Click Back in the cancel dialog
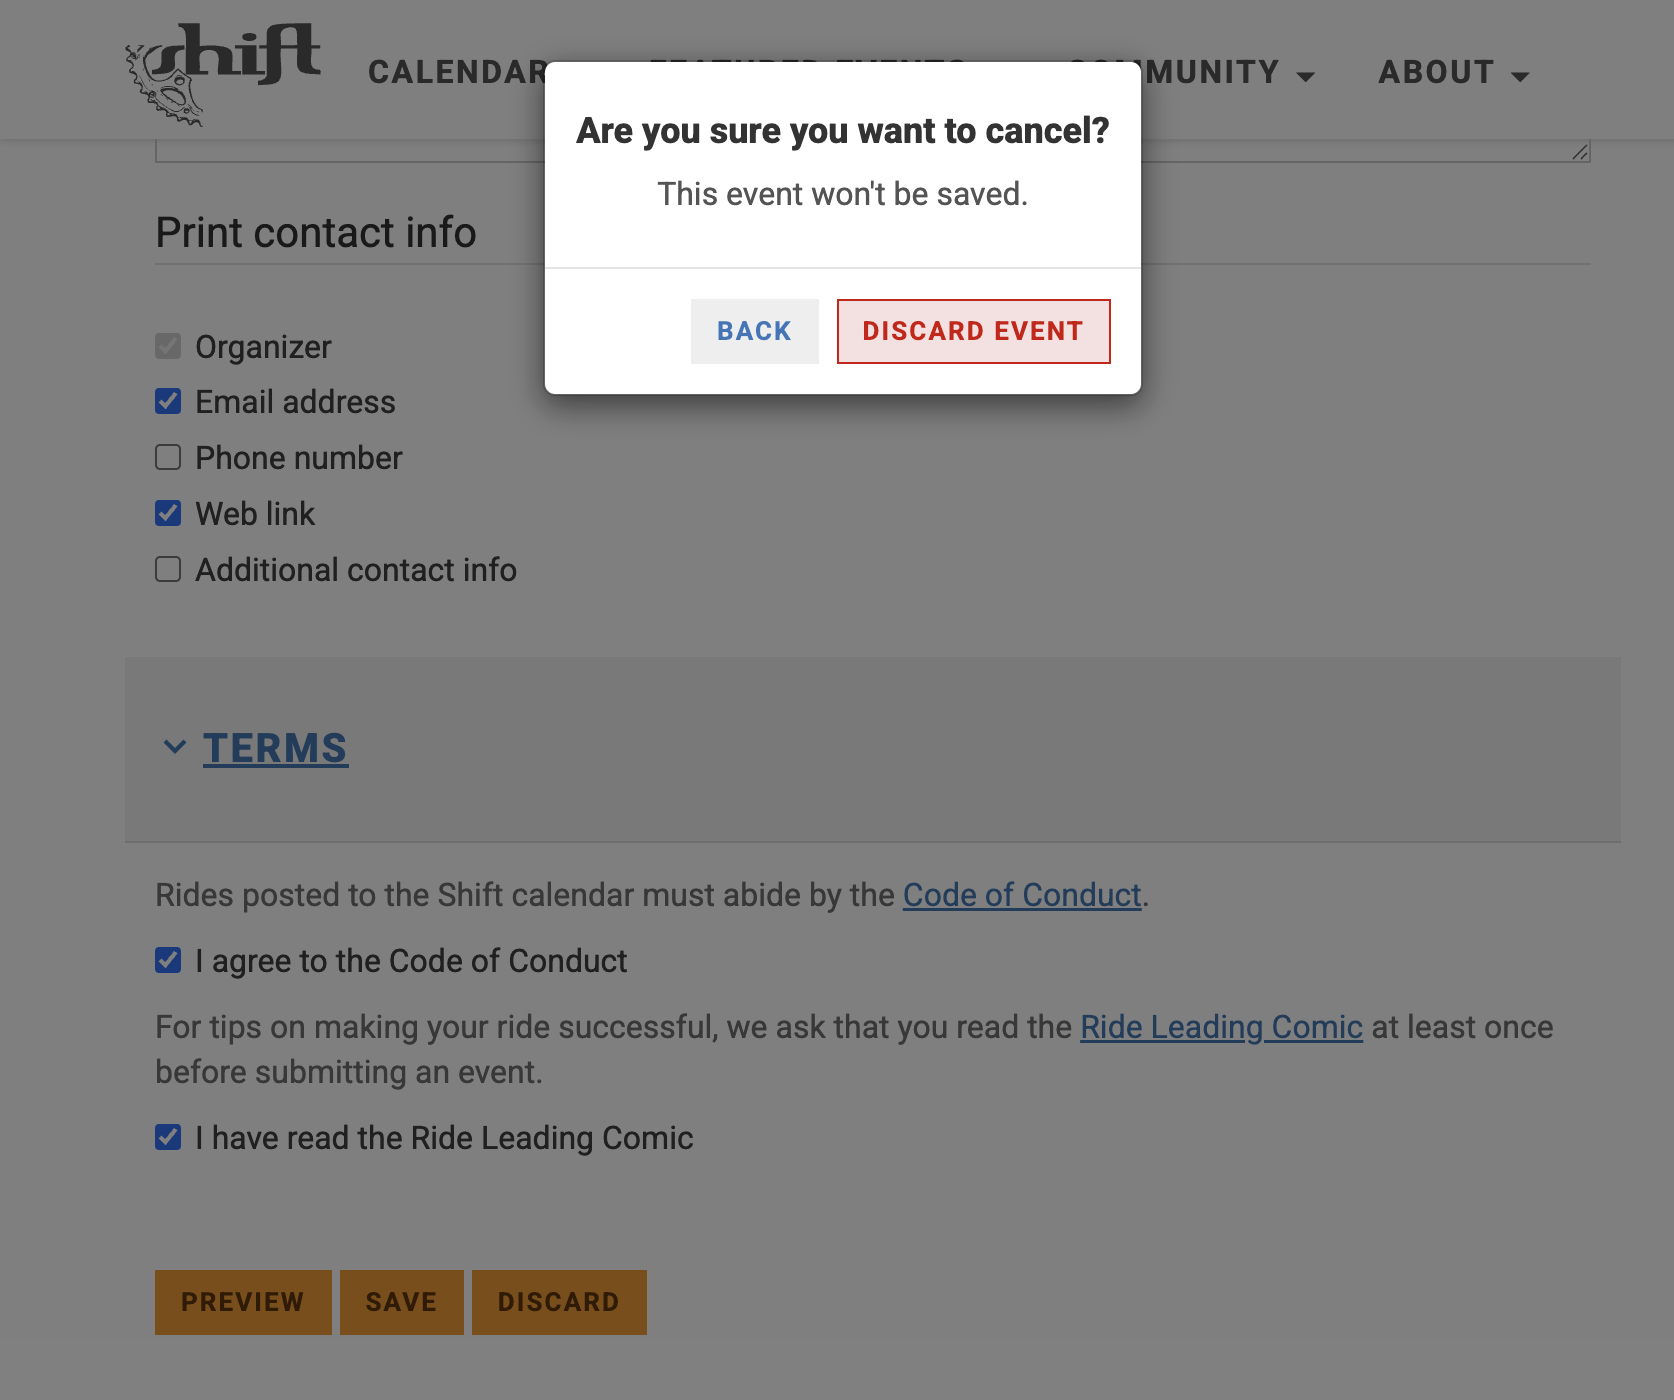Screen dimensions: 1674x1400 point(754,331)
